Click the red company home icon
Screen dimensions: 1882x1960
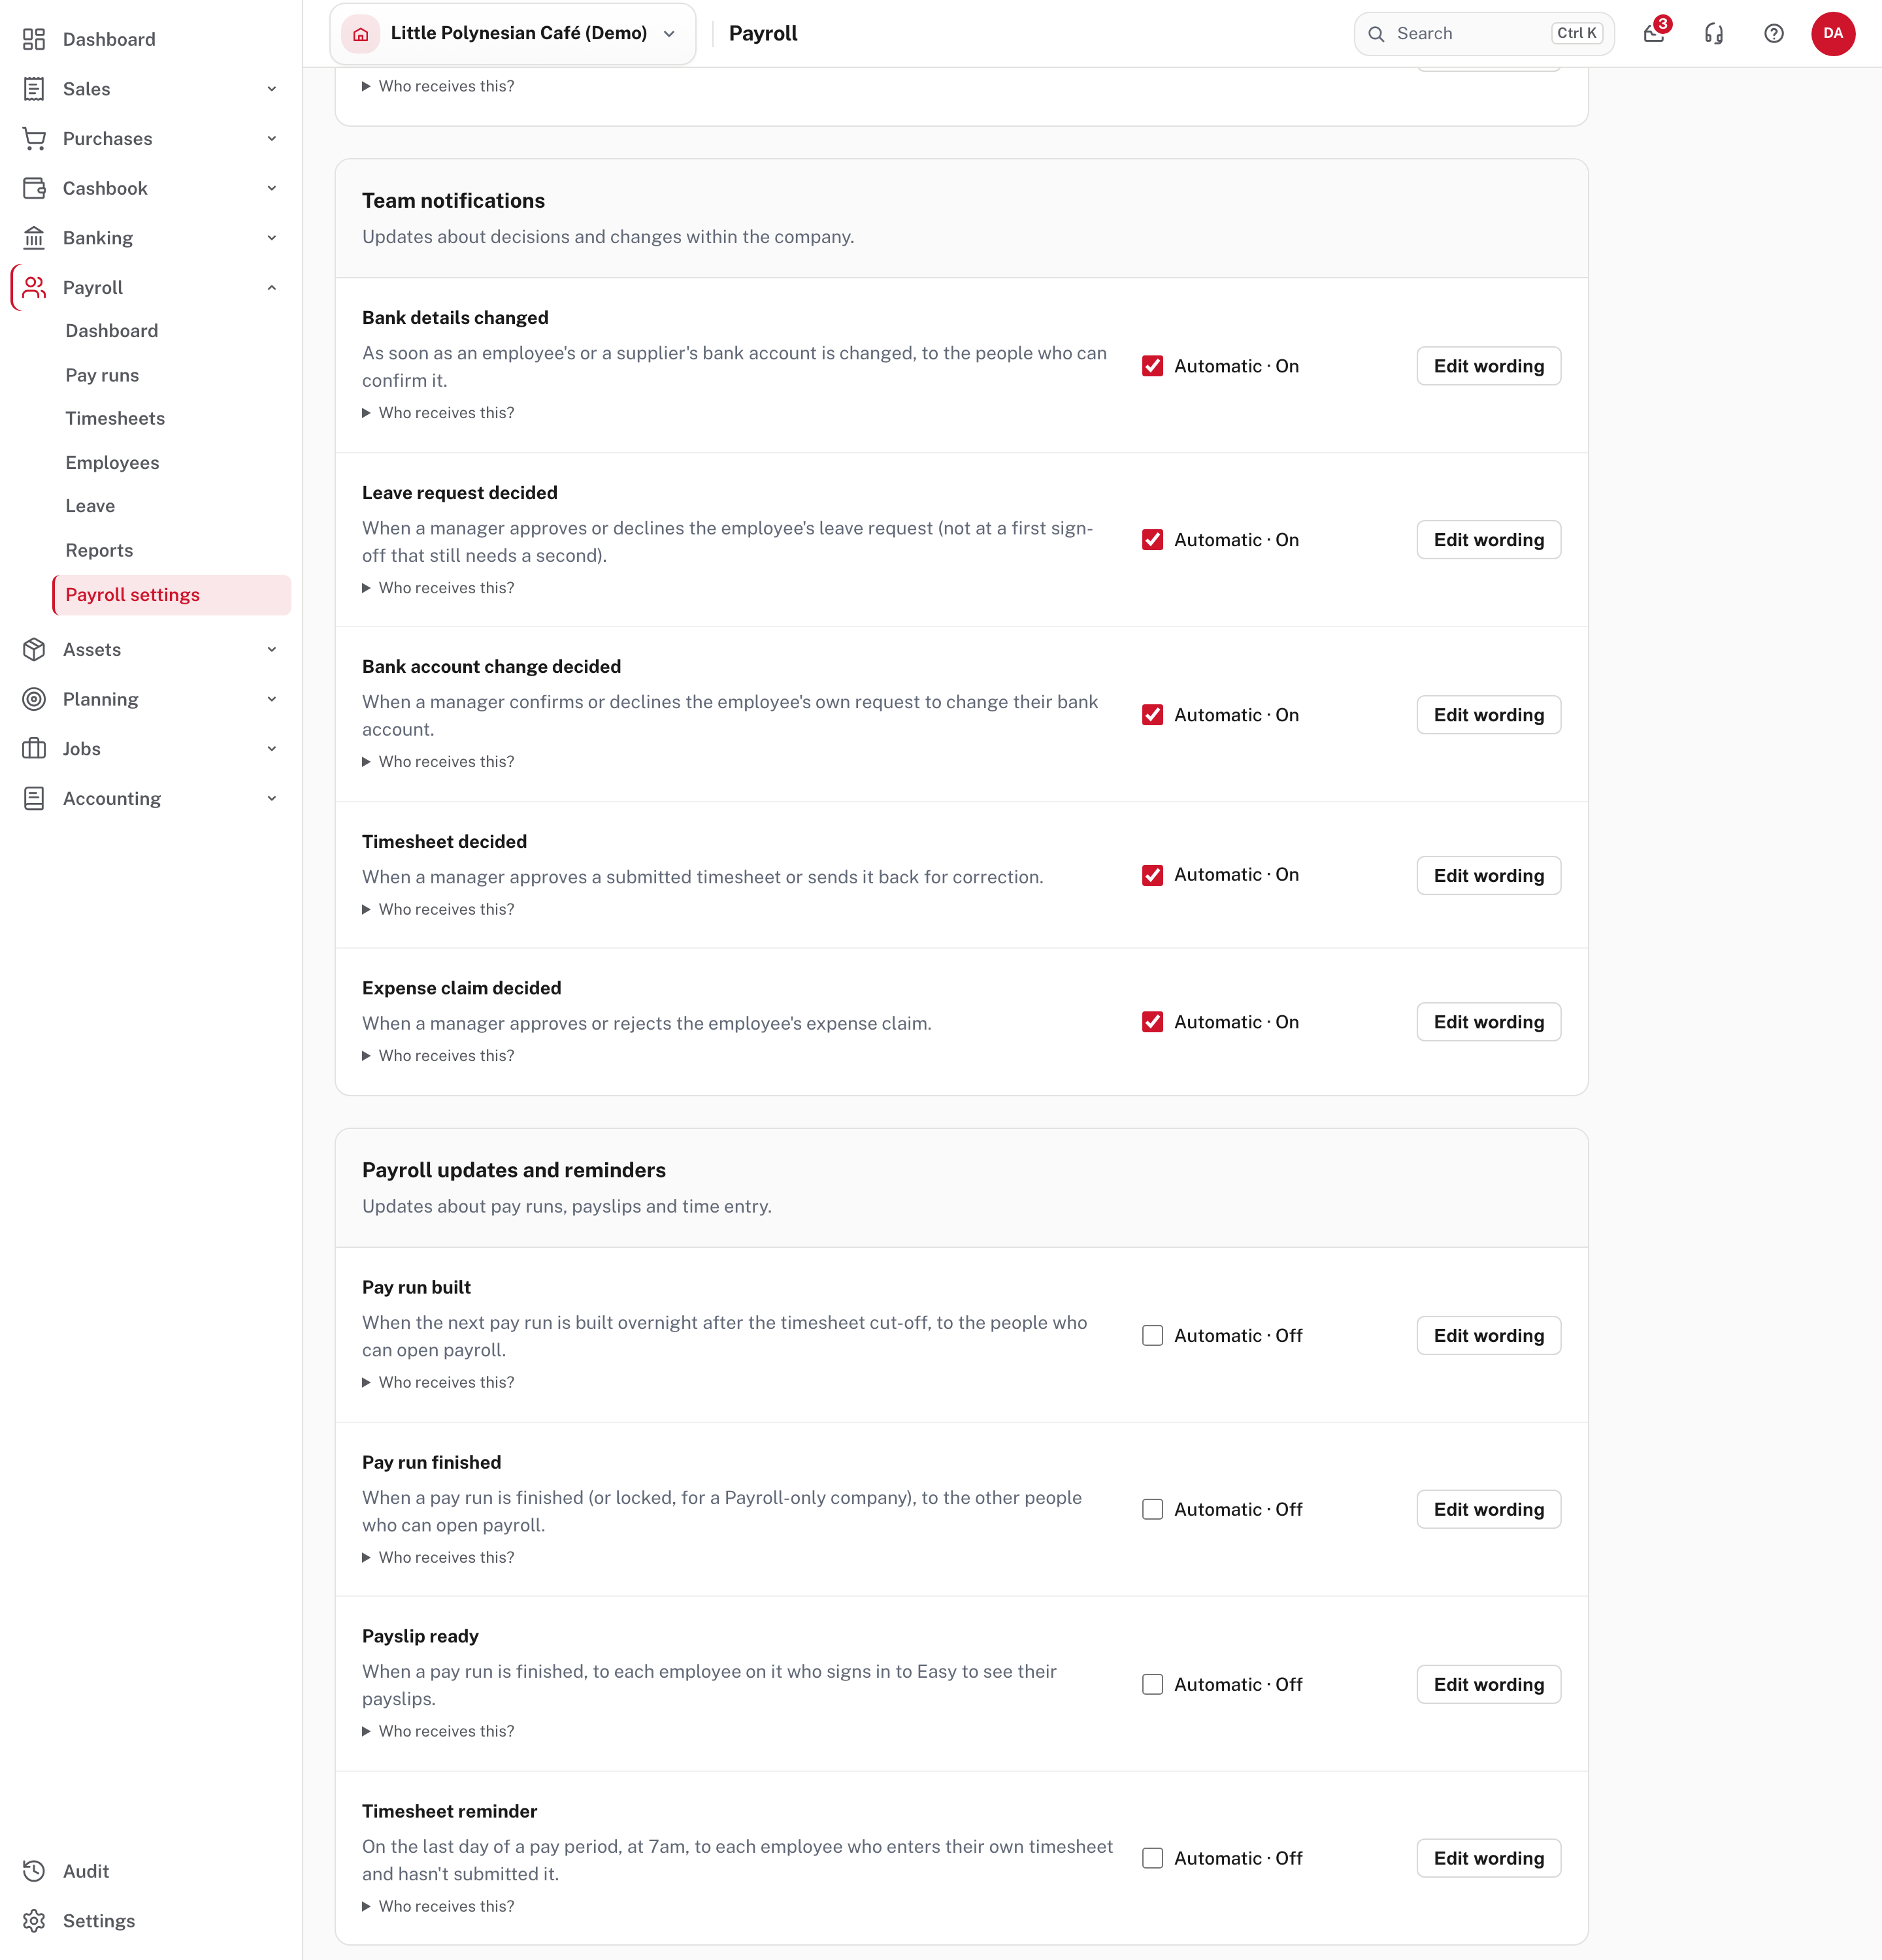(361, 34)
